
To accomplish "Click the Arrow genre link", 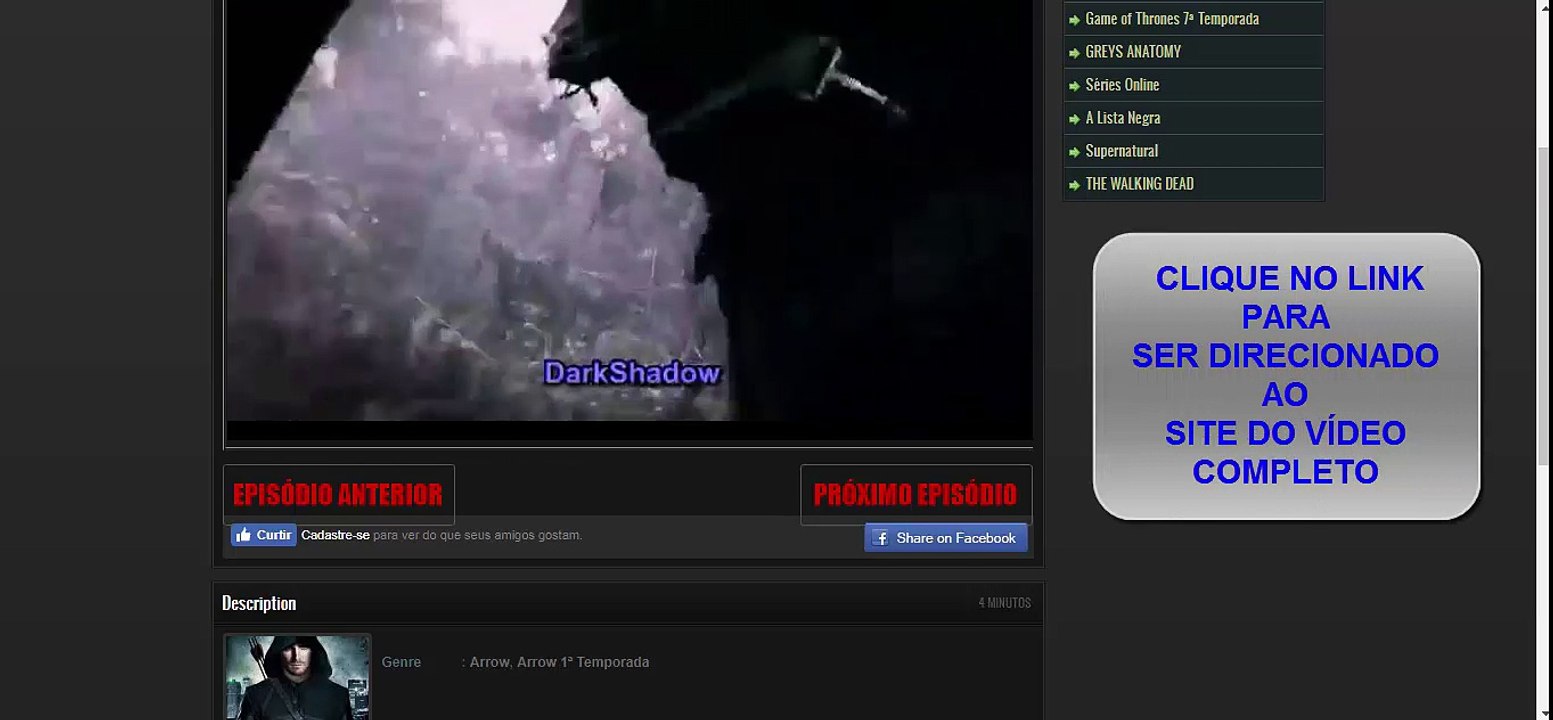I will pyautogui.click(x=489, y=662).
